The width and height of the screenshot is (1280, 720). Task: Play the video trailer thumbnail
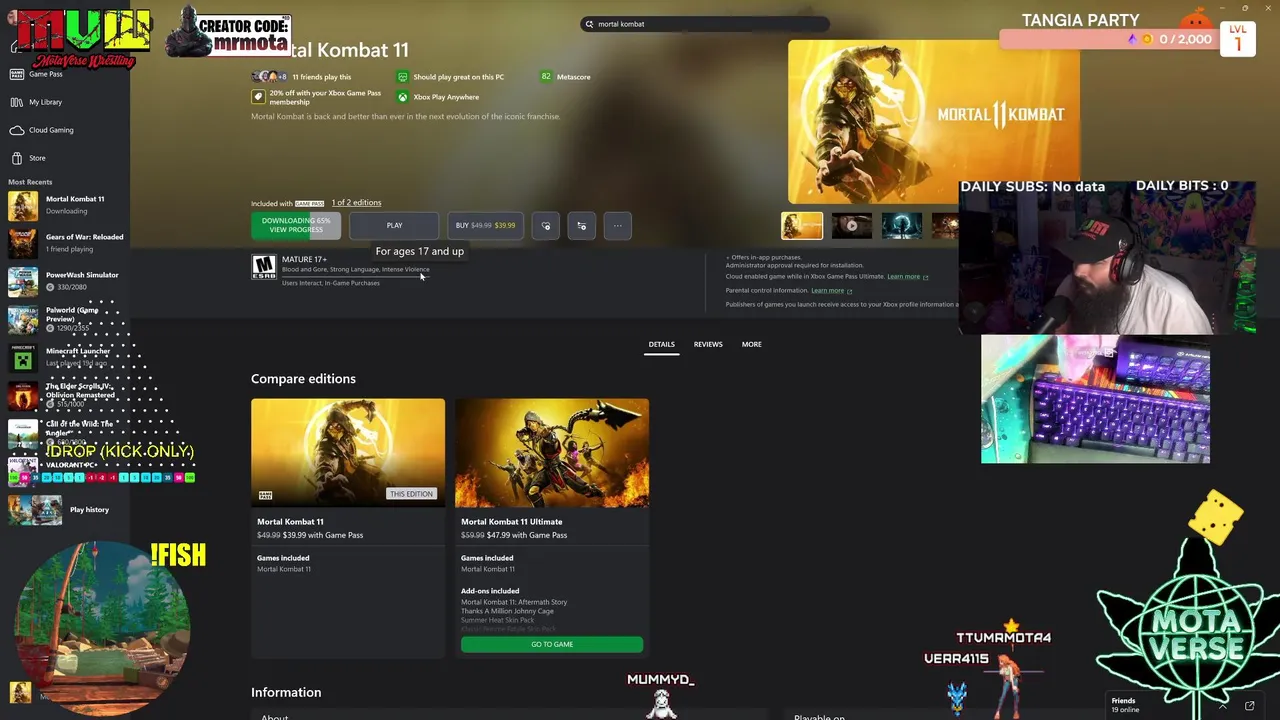click(852, 226)
